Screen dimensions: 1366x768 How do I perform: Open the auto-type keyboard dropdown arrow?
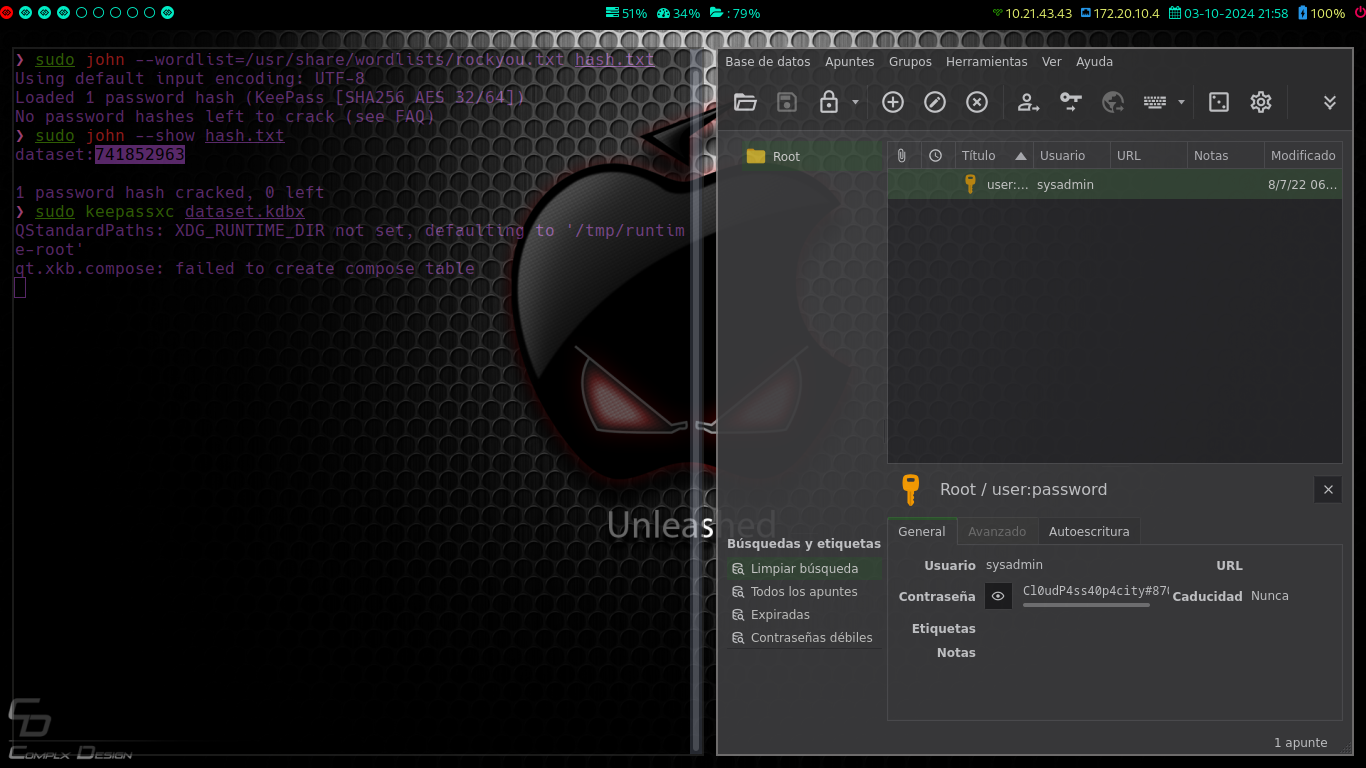point(1181,102)
